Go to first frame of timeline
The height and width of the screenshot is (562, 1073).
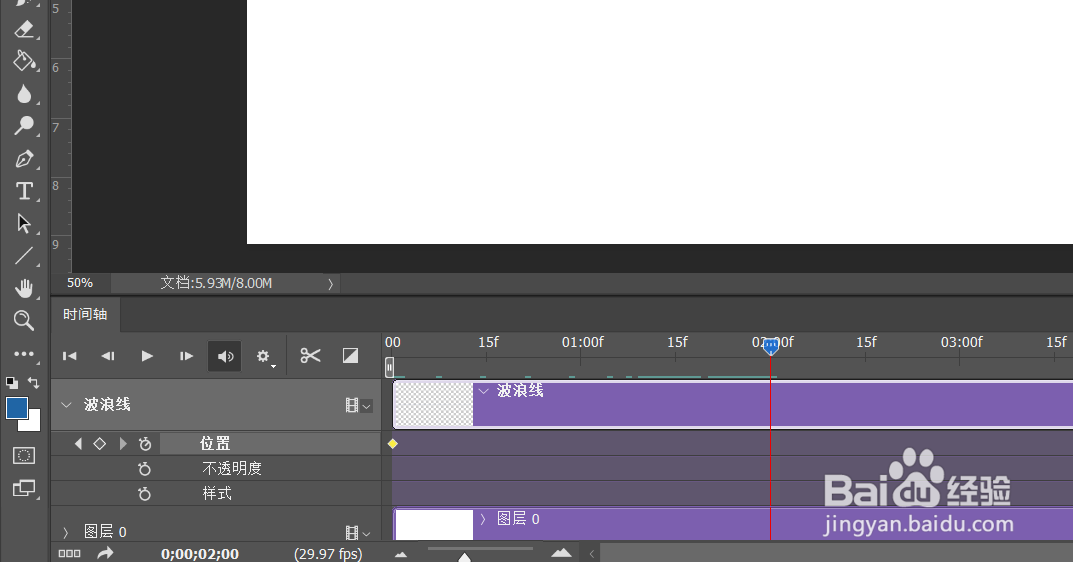click(70, 356)
